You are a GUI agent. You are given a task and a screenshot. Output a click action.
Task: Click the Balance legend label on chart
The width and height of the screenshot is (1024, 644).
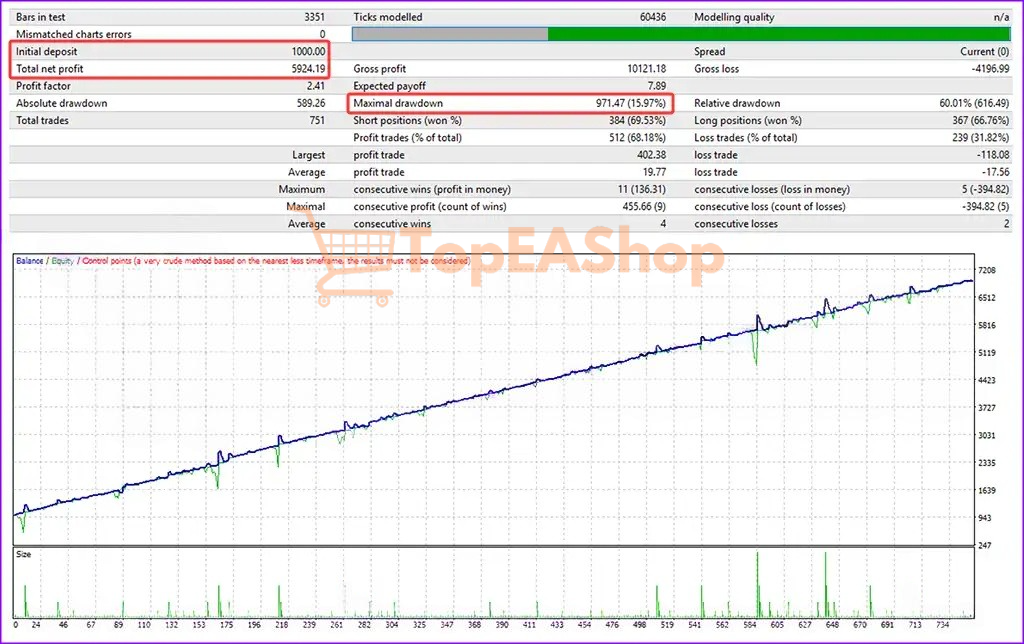click(x=30, y=261)
